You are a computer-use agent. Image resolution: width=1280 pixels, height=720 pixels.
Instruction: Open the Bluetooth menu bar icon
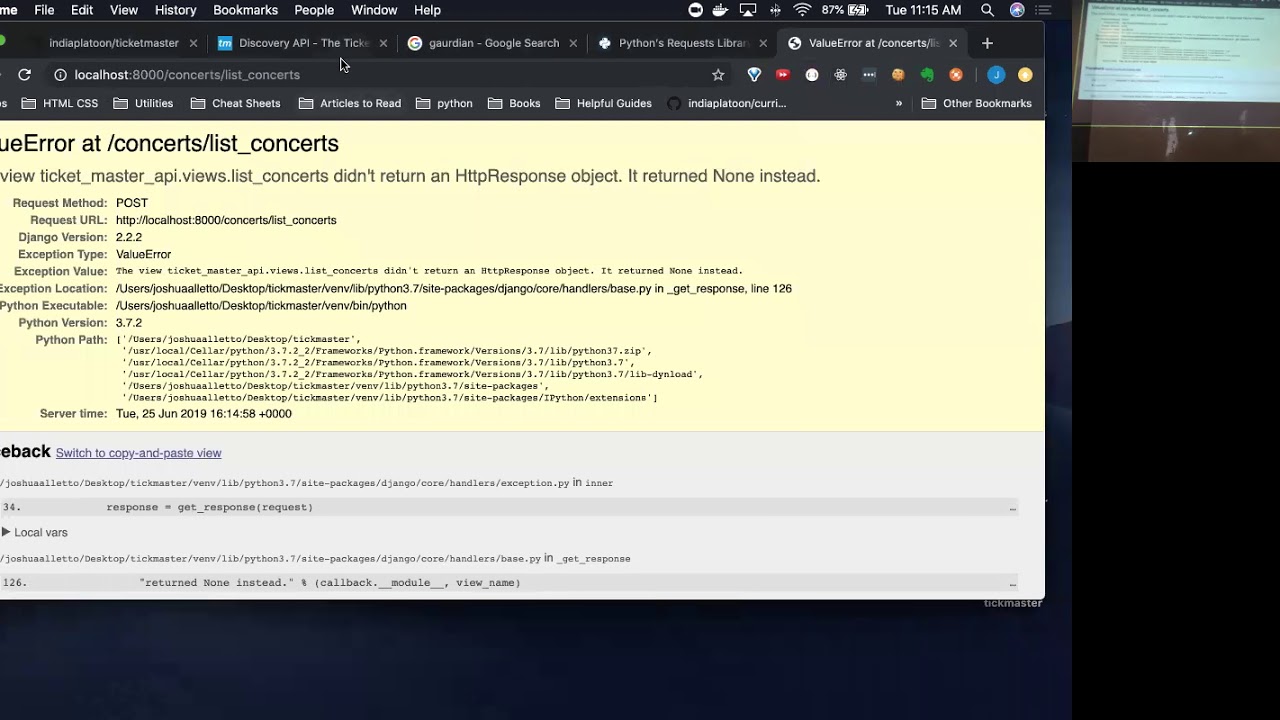pos(775,10)
